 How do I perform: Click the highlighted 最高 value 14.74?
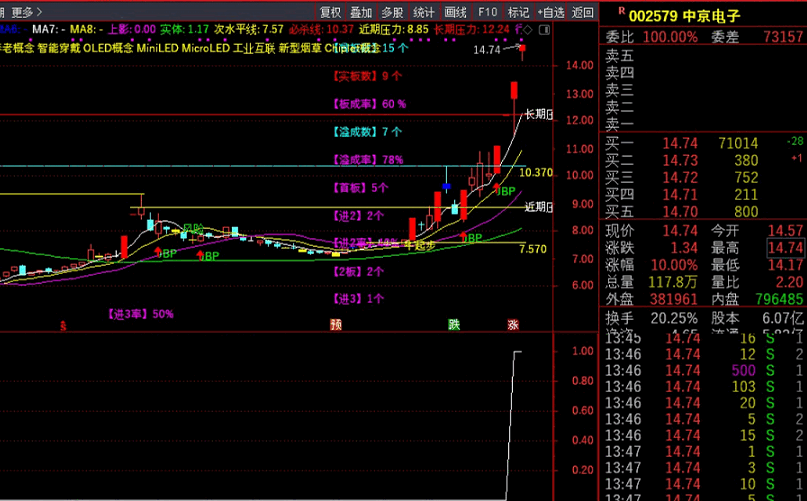point(785,248)
